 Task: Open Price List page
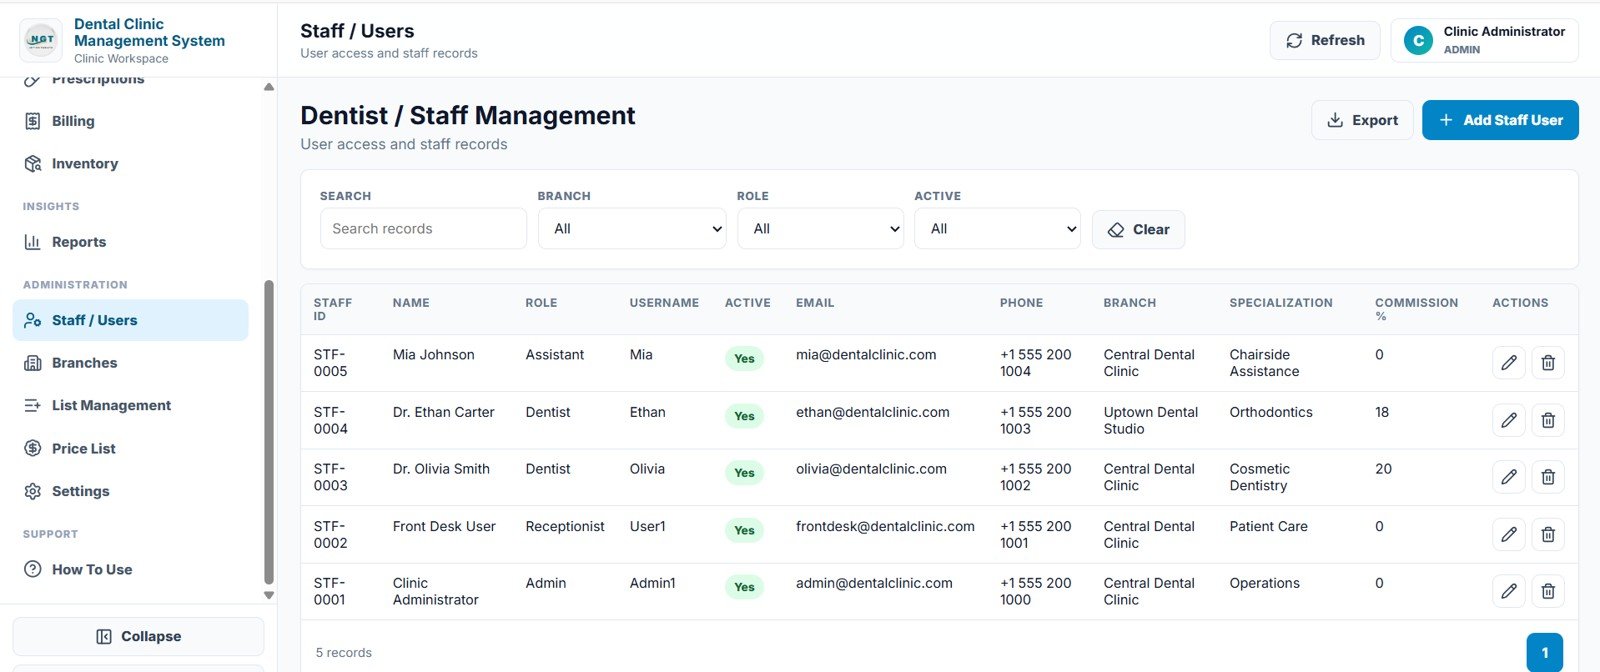click(x=130, y=448)
